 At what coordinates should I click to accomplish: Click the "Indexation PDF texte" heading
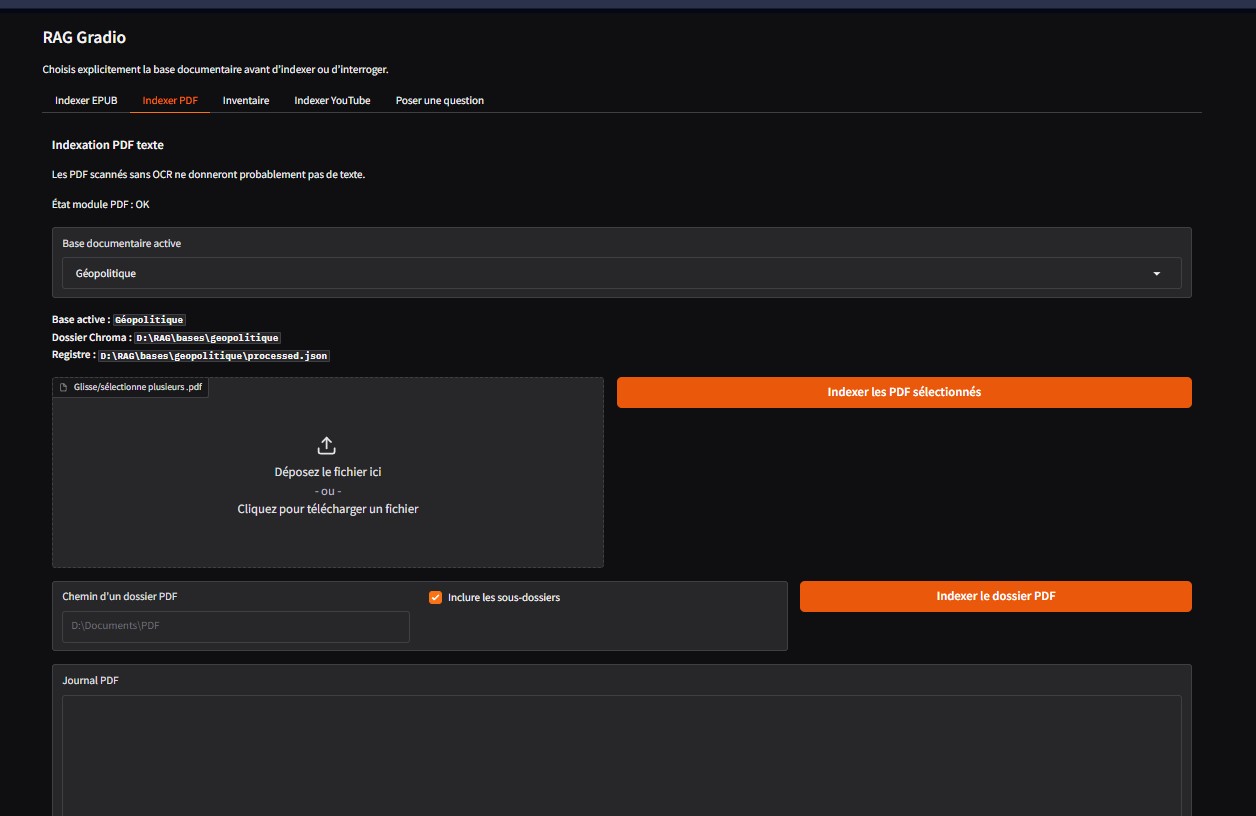tap(108, 145)
